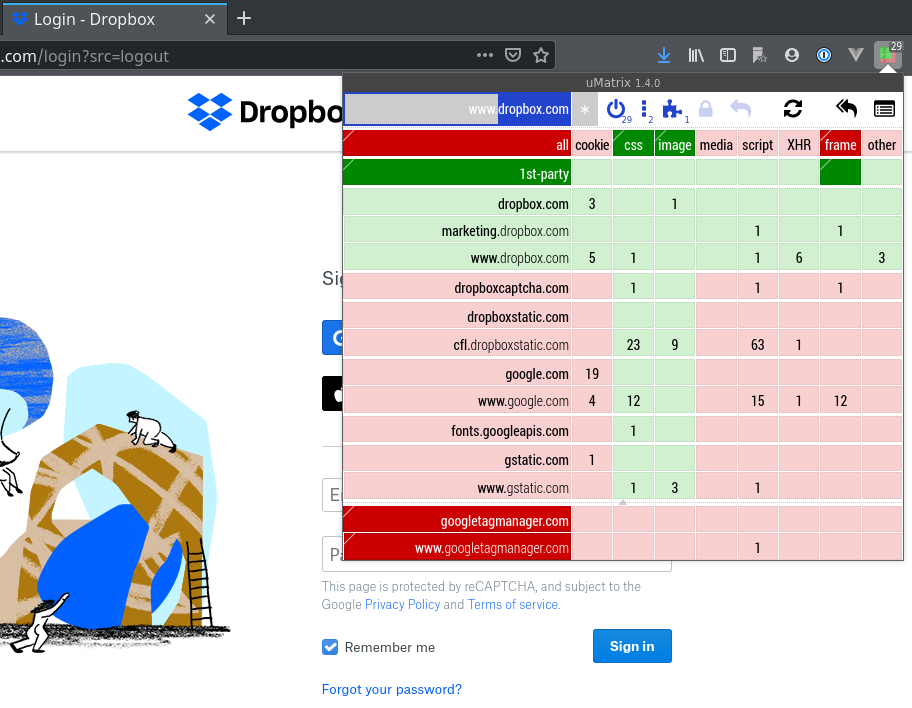912x708 pixels.
Task: Click script cell 63 for cfl.dropboxstatic.com
Action: pos(757,344)
